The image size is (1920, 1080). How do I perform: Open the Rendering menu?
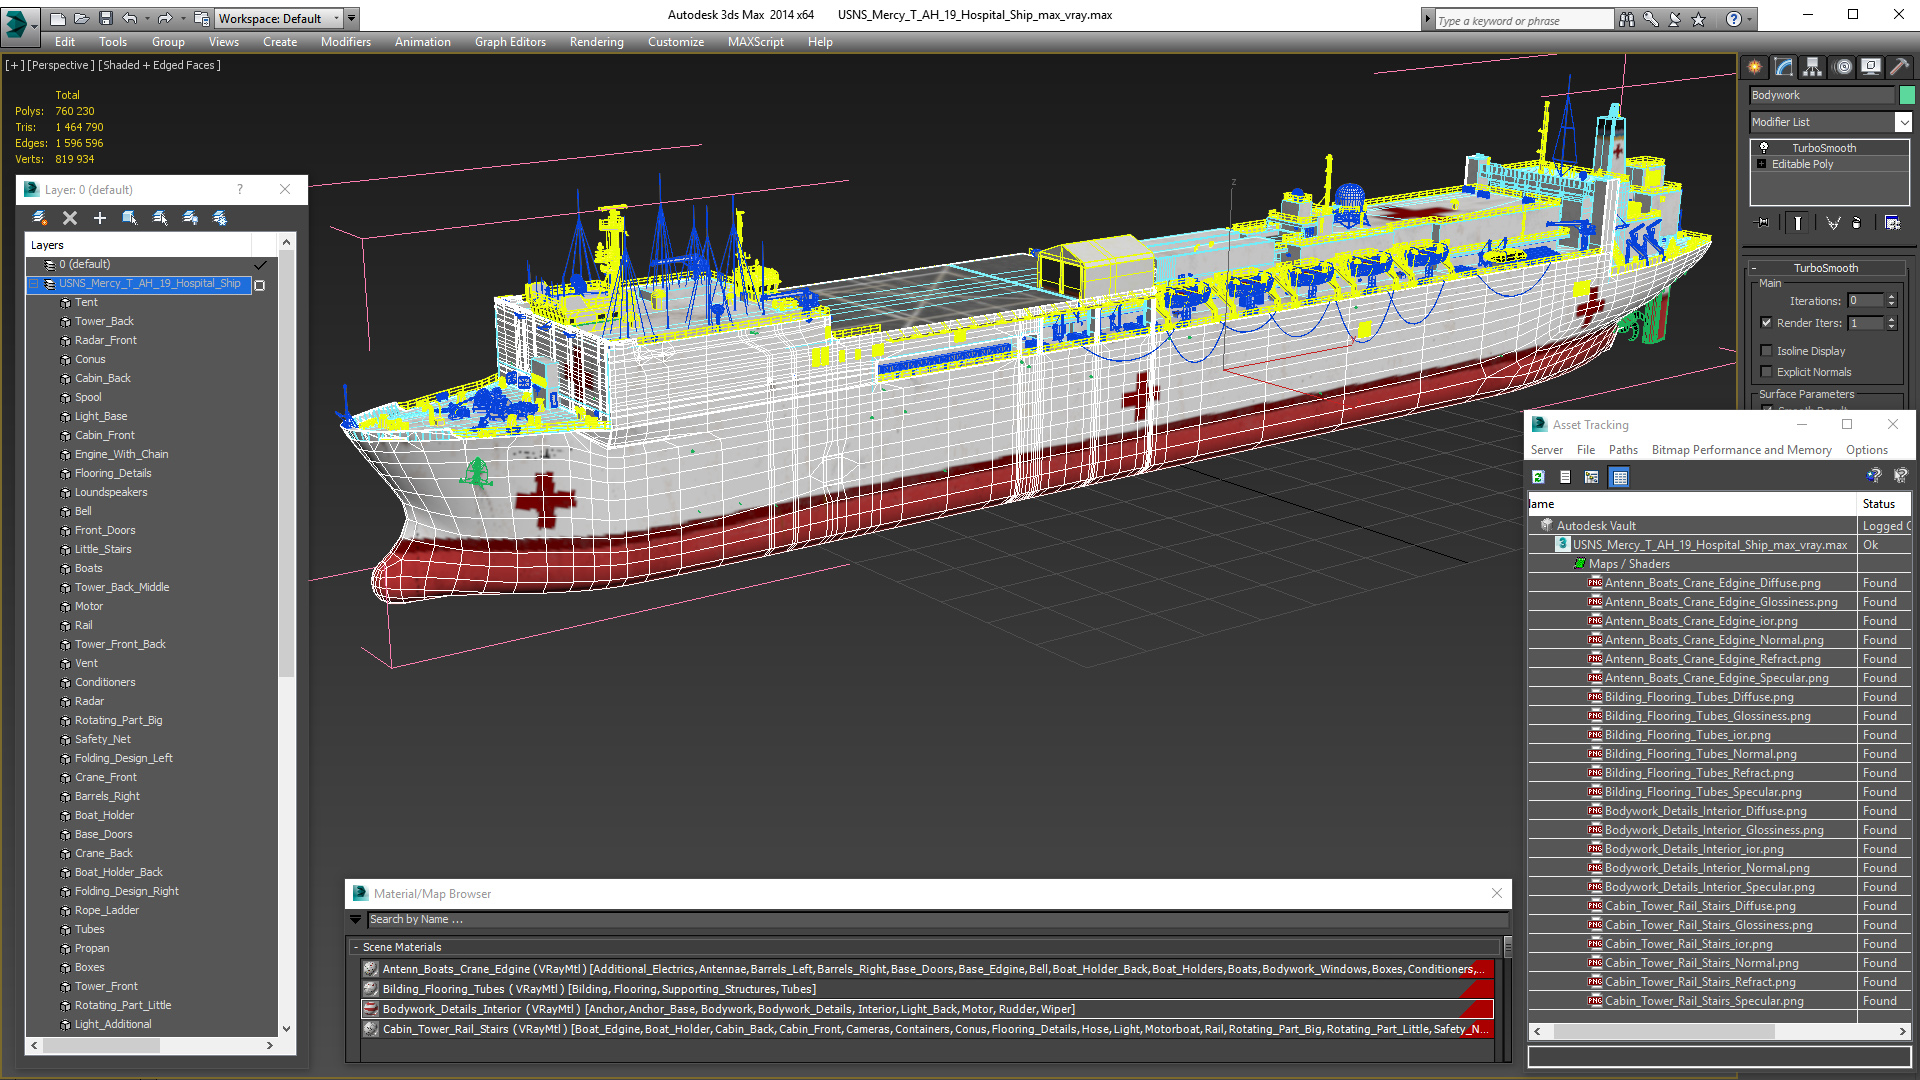click(x=597, y=42)
